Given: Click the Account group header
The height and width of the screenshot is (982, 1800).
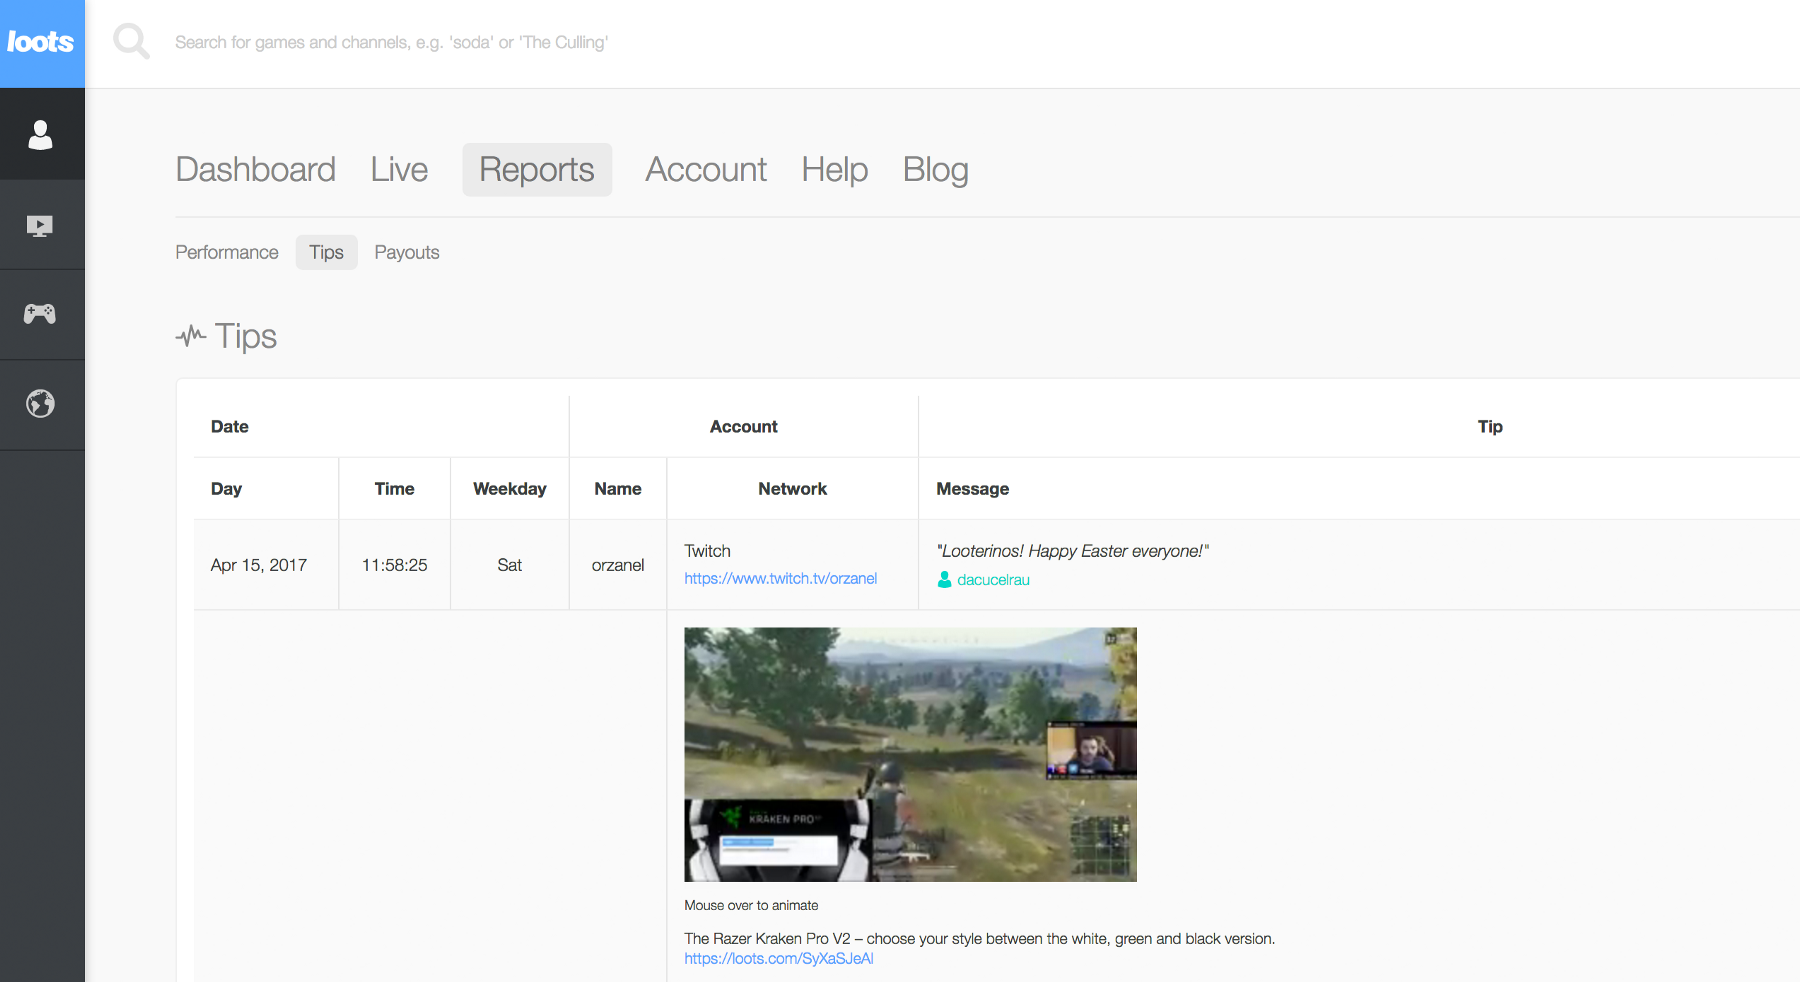Looking at the screenshot, I should coord(744,427).
